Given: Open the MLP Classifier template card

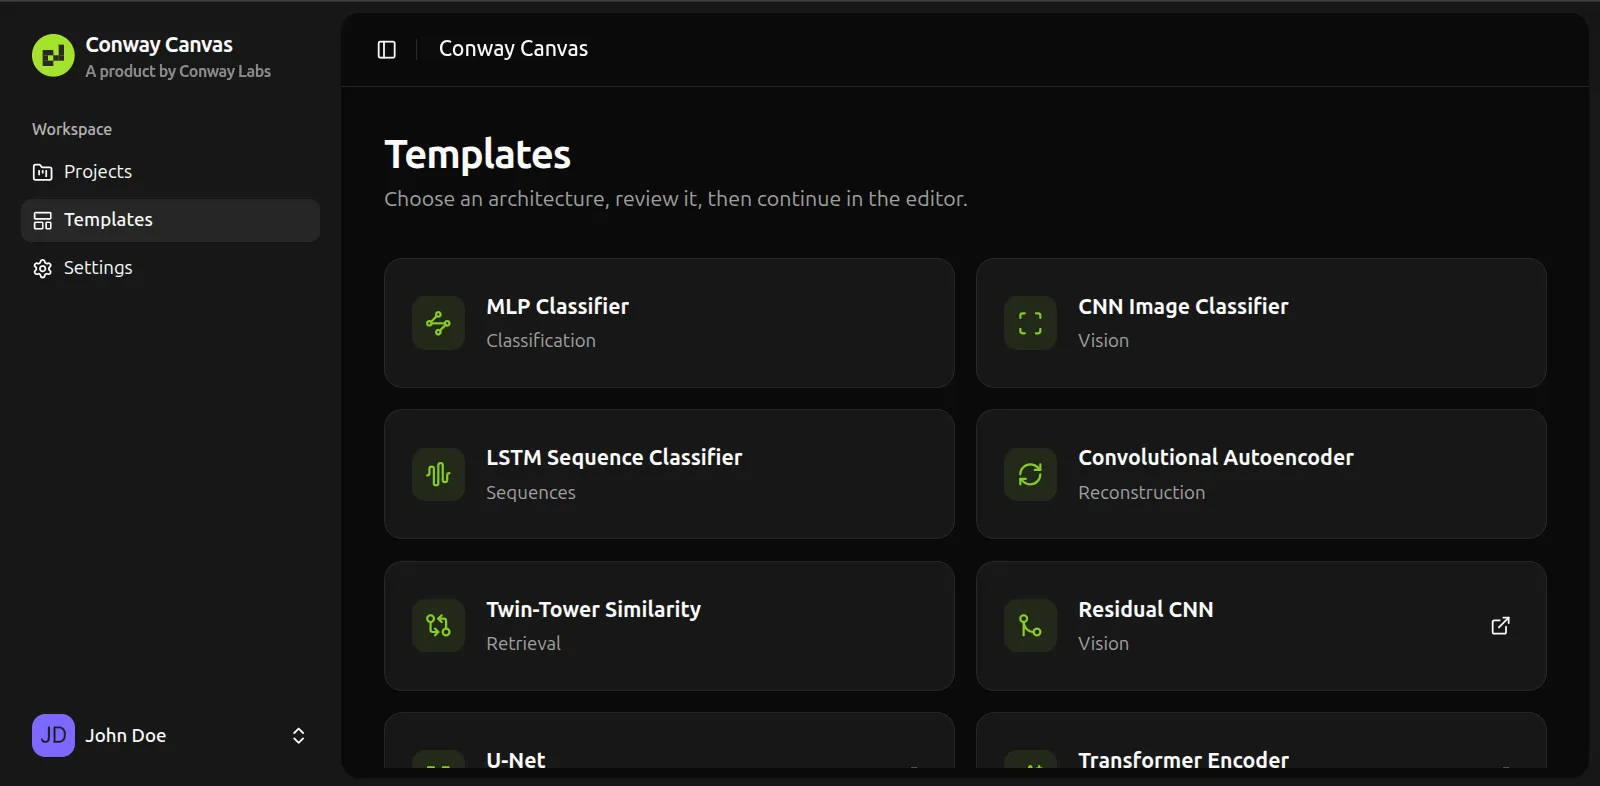Looking at the screenshot, I should pyautogui.click(x=669, y=323).
